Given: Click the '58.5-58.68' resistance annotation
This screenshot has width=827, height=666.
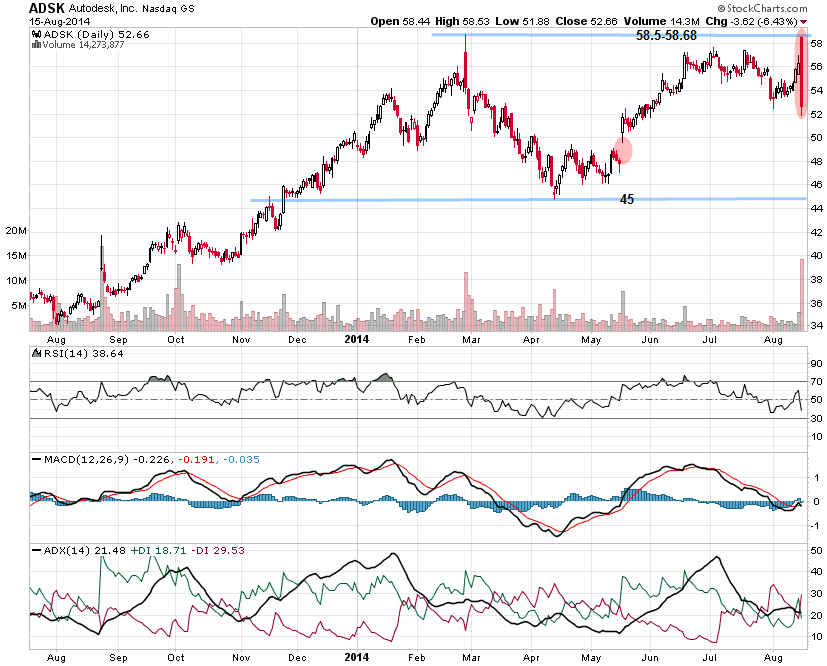Looking at the screenshot, I should pos(666,35).
